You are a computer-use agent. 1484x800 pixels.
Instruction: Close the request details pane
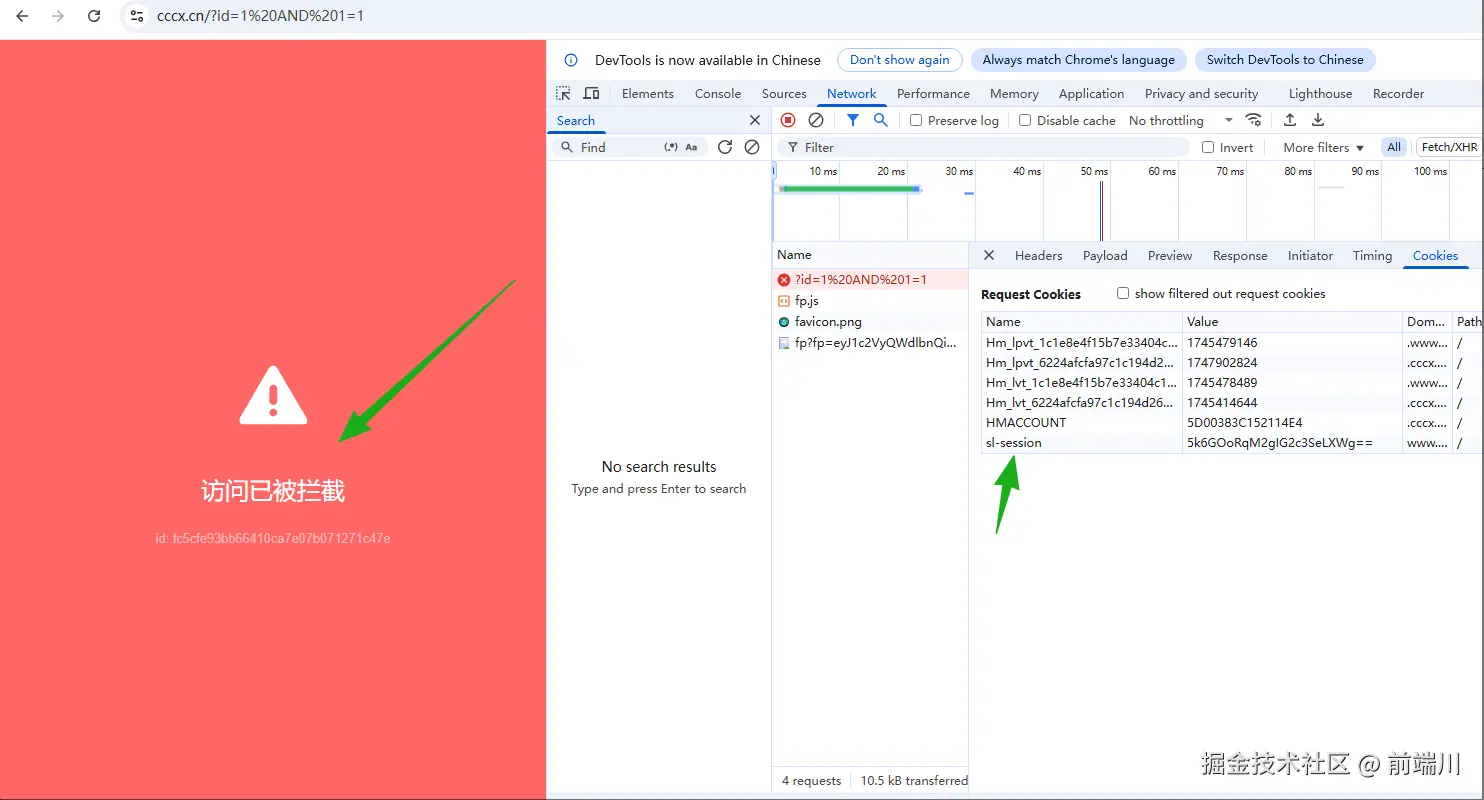pos(988,255)
